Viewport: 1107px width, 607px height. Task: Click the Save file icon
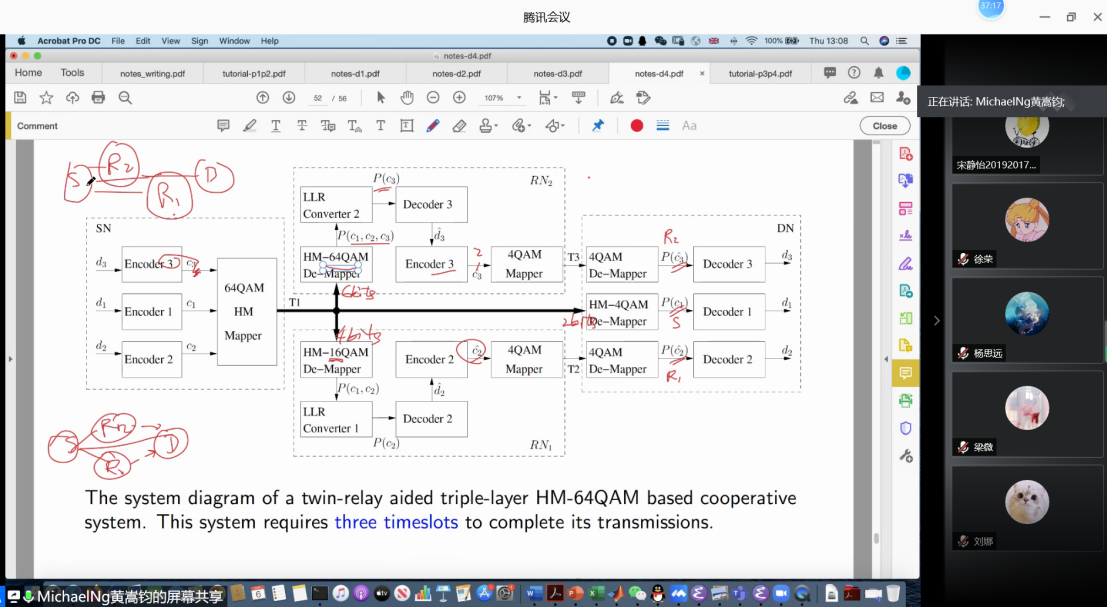click(x=20, y=98)
